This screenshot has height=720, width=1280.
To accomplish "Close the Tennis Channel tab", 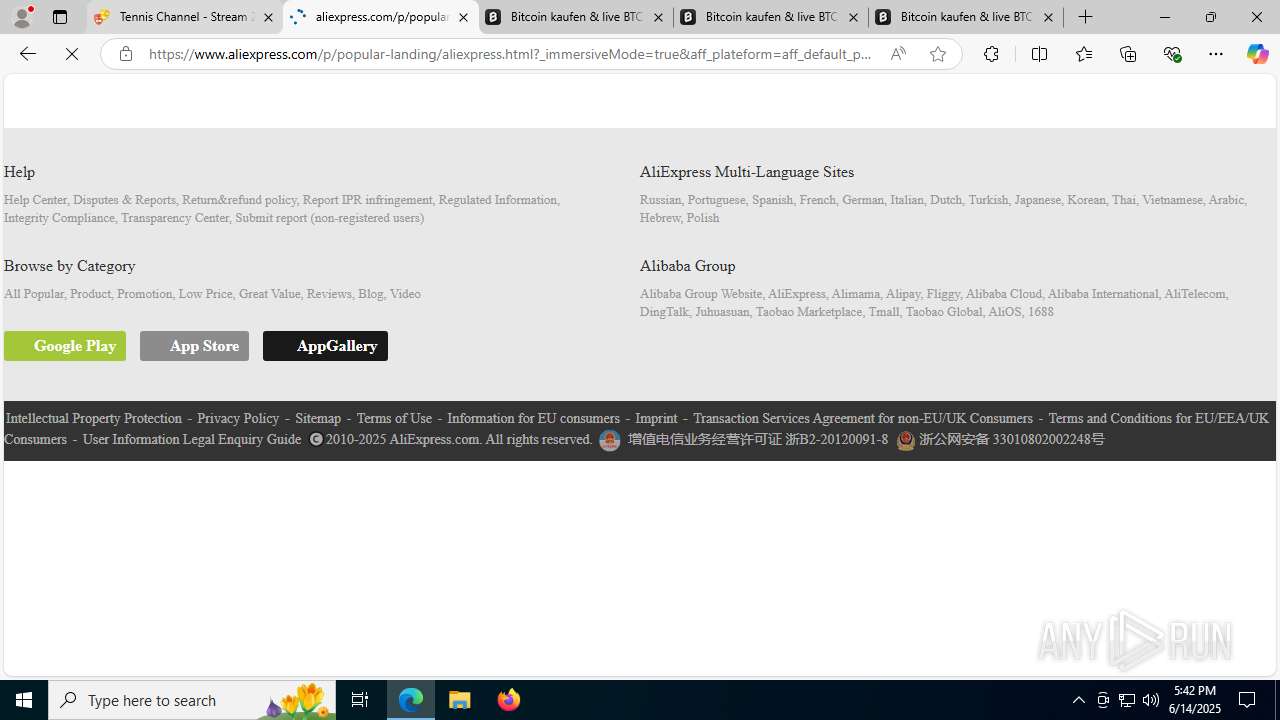I will point(268,17).
